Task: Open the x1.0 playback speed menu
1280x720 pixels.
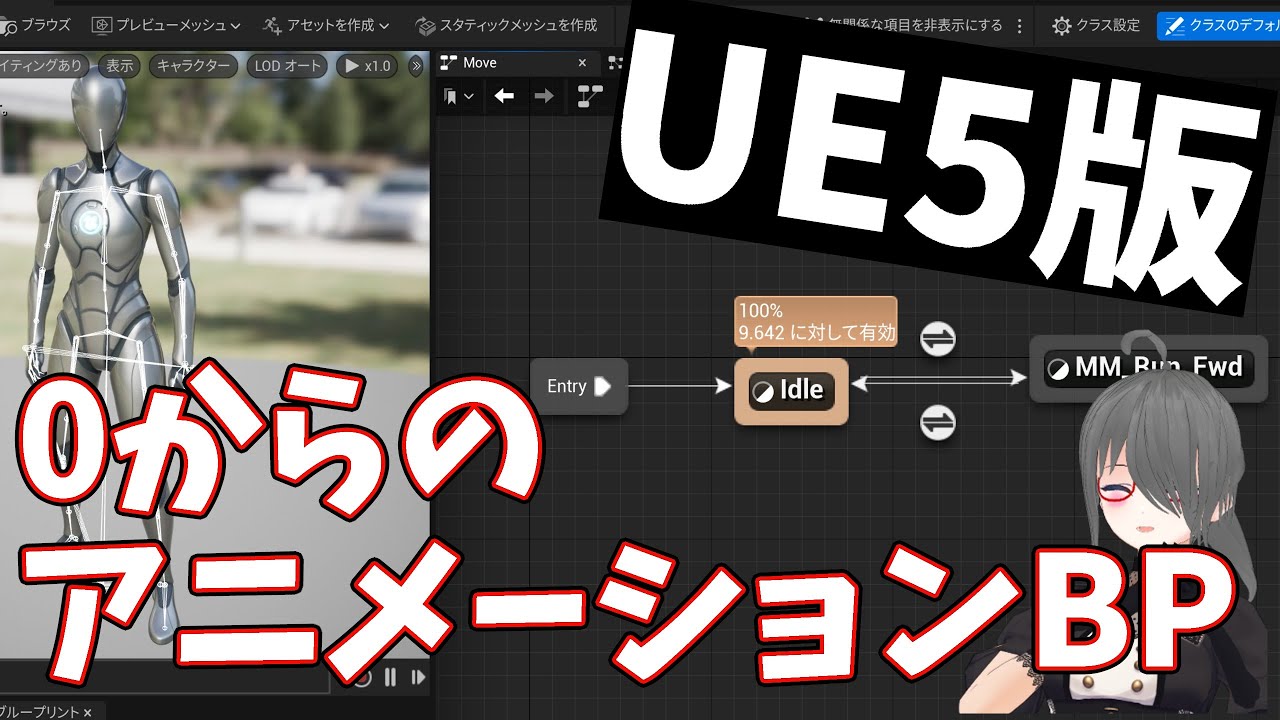Action: click(x=368, y=66)
